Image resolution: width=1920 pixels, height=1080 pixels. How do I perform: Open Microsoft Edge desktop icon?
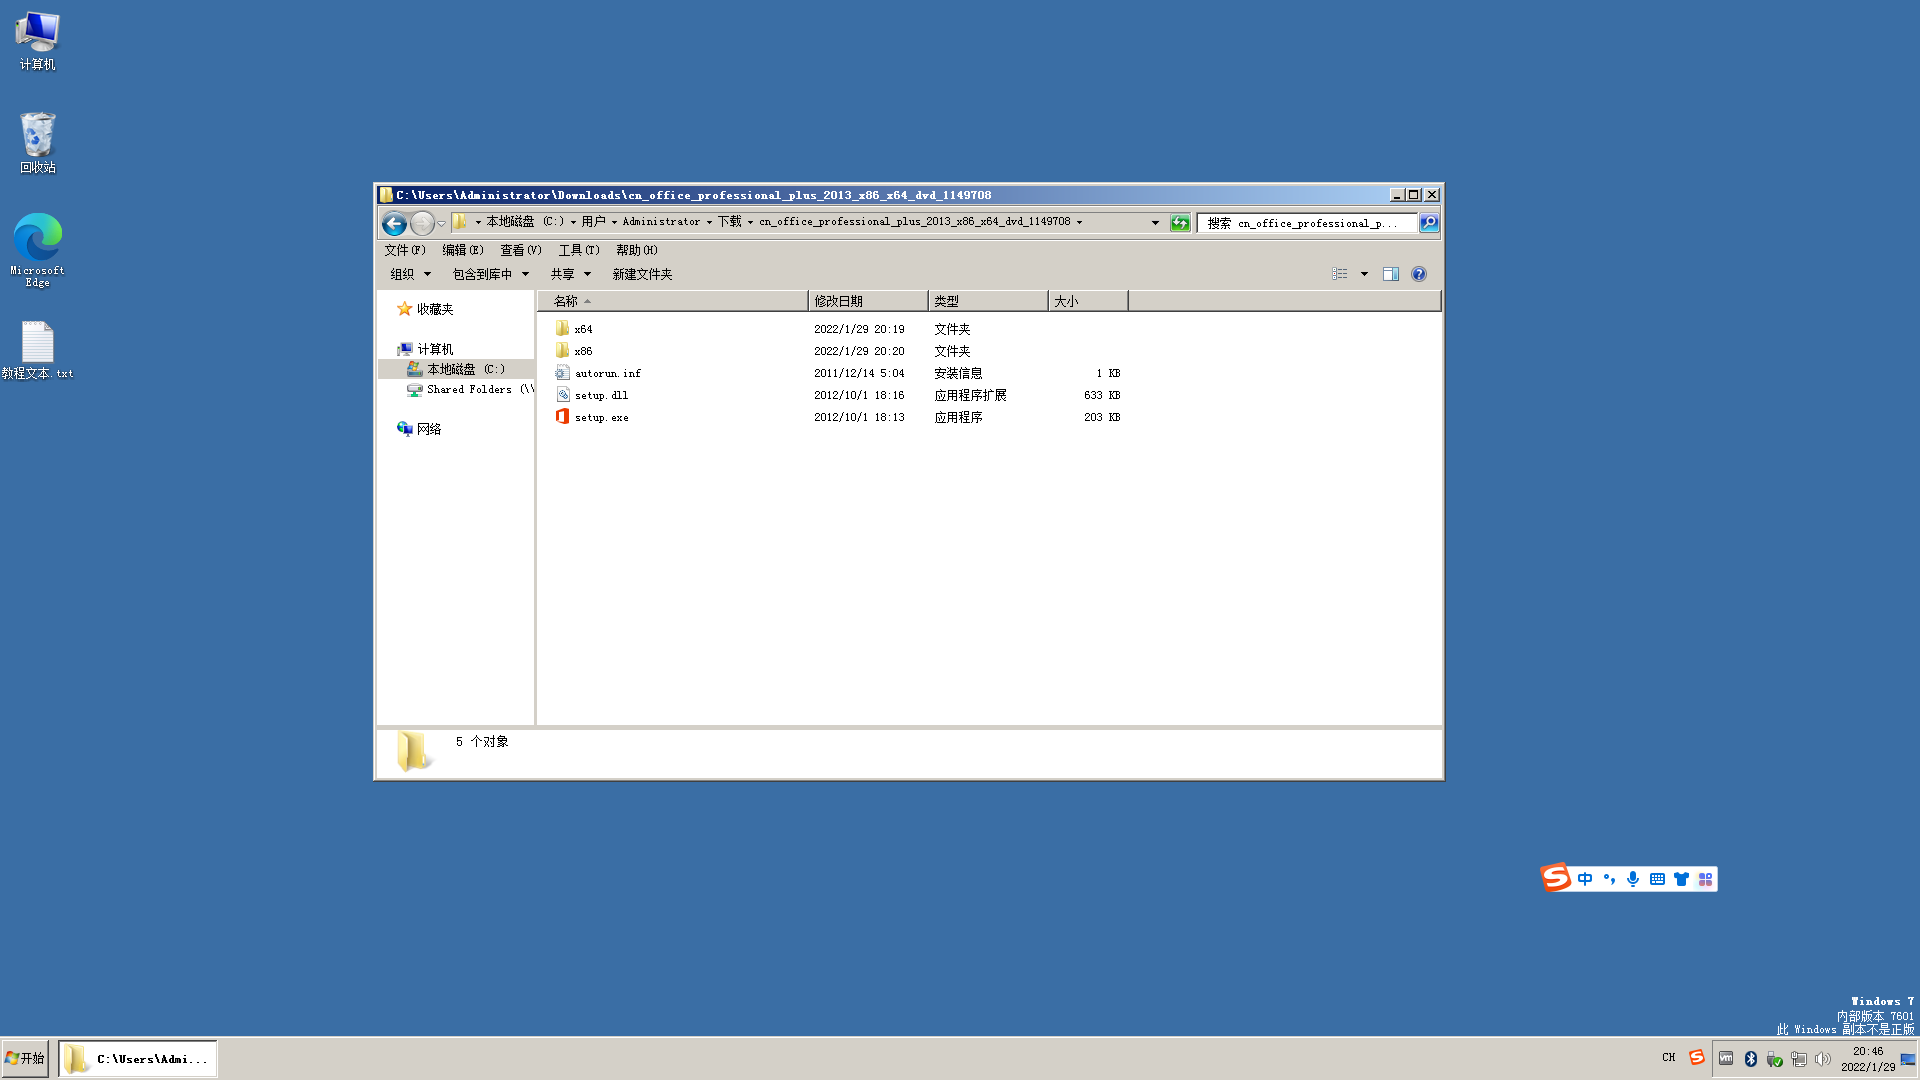38,250
